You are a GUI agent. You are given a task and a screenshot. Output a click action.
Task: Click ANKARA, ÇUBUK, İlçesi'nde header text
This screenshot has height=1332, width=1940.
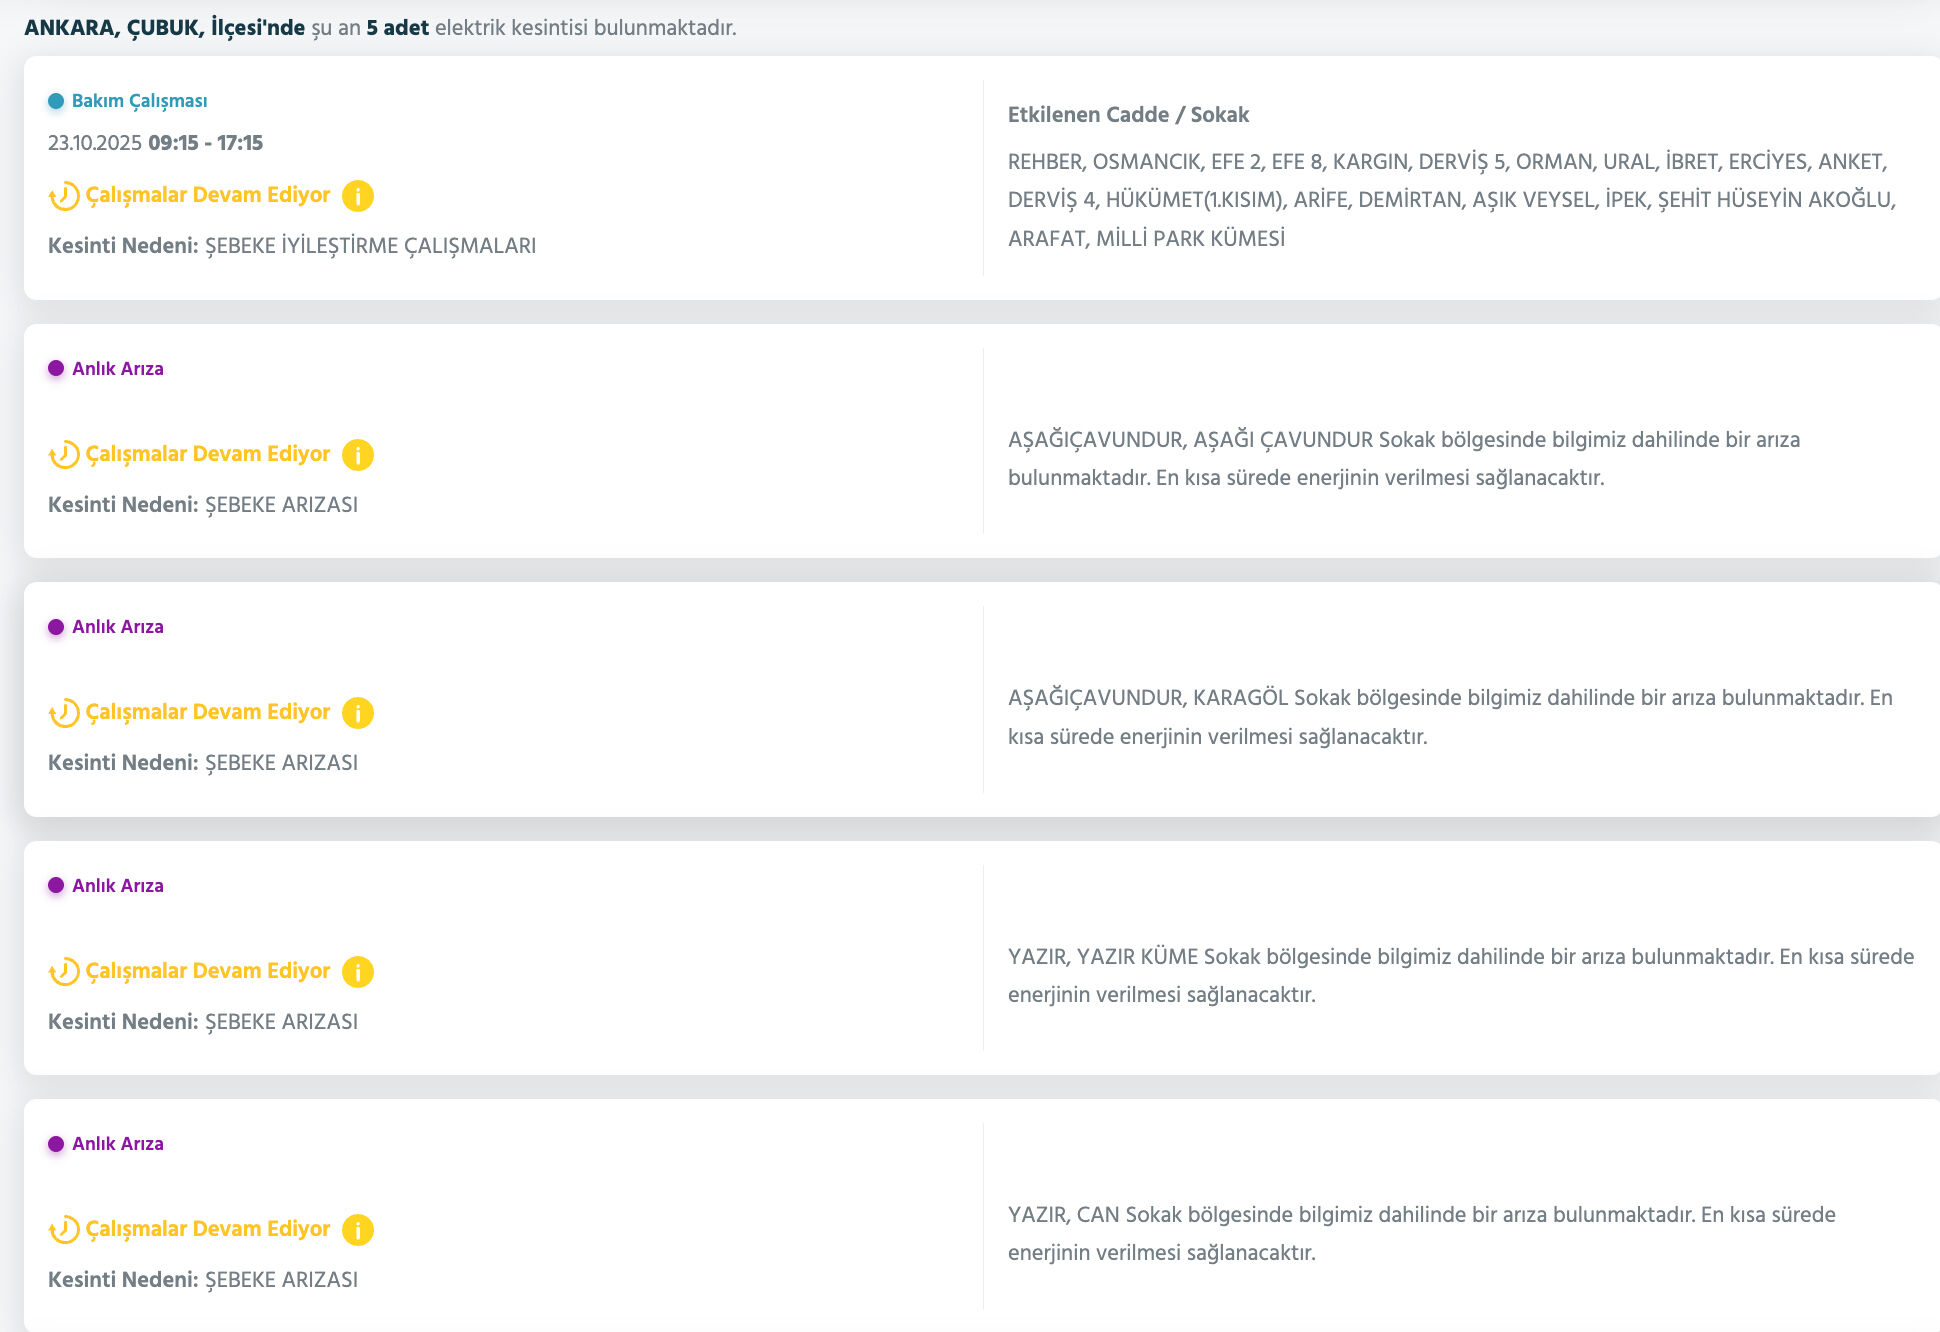click(164, 28)
